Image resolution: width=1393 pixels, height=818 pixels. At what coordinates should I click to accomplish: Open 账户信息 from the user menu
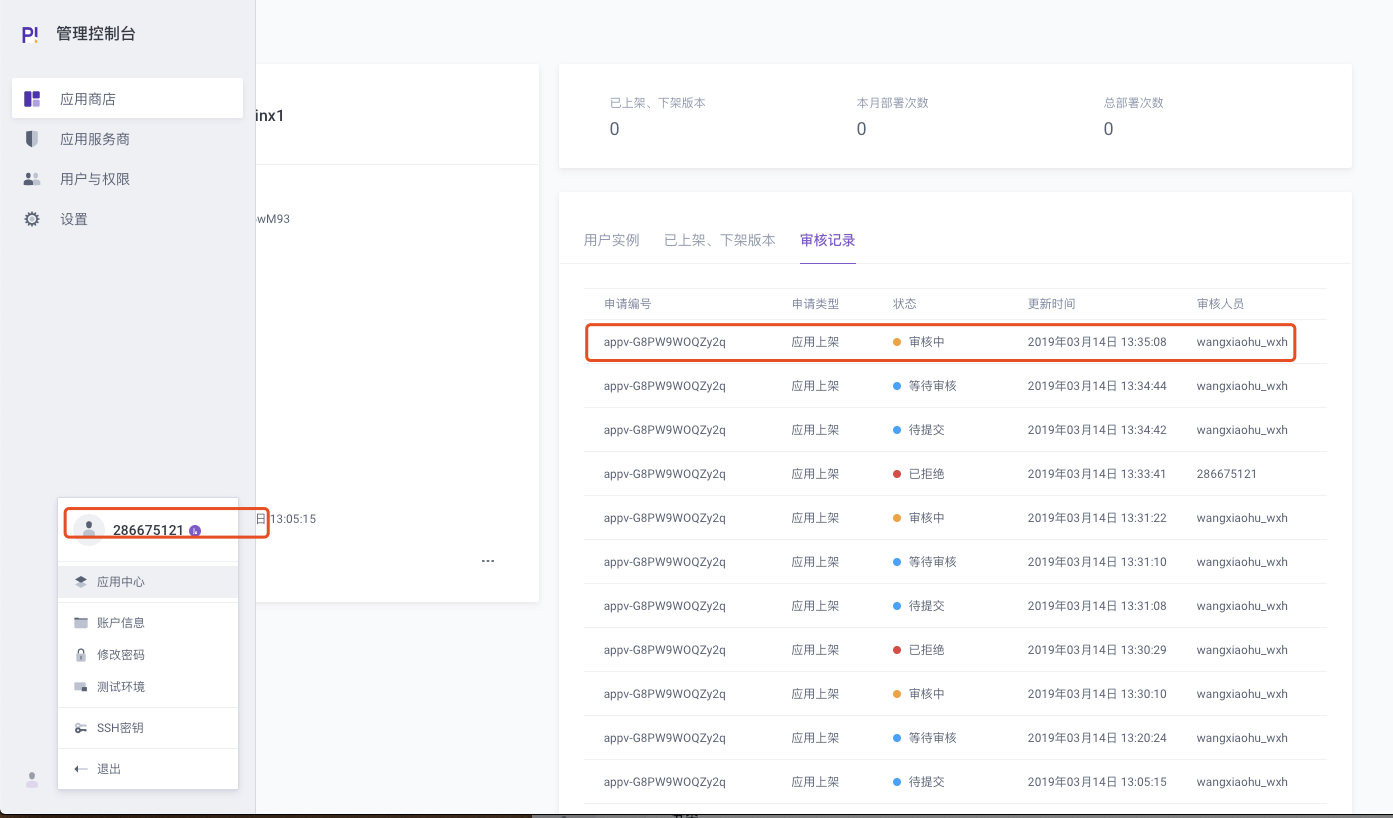pos(148,622)
